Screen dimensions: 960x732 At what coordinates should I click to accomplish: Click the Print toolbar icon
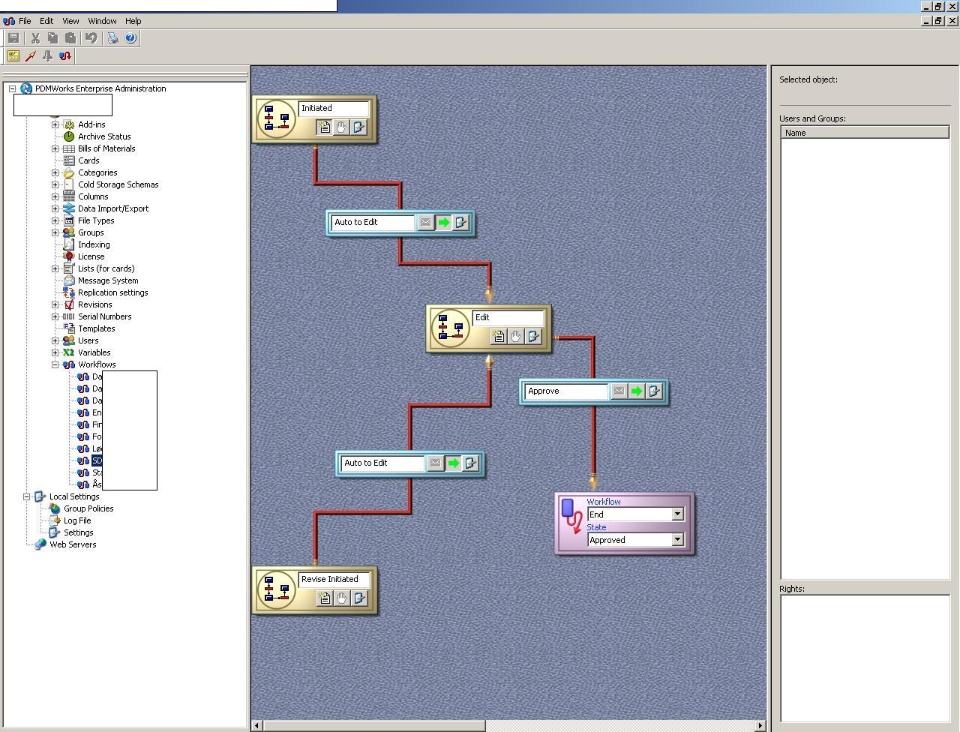(x=113, y=38)
